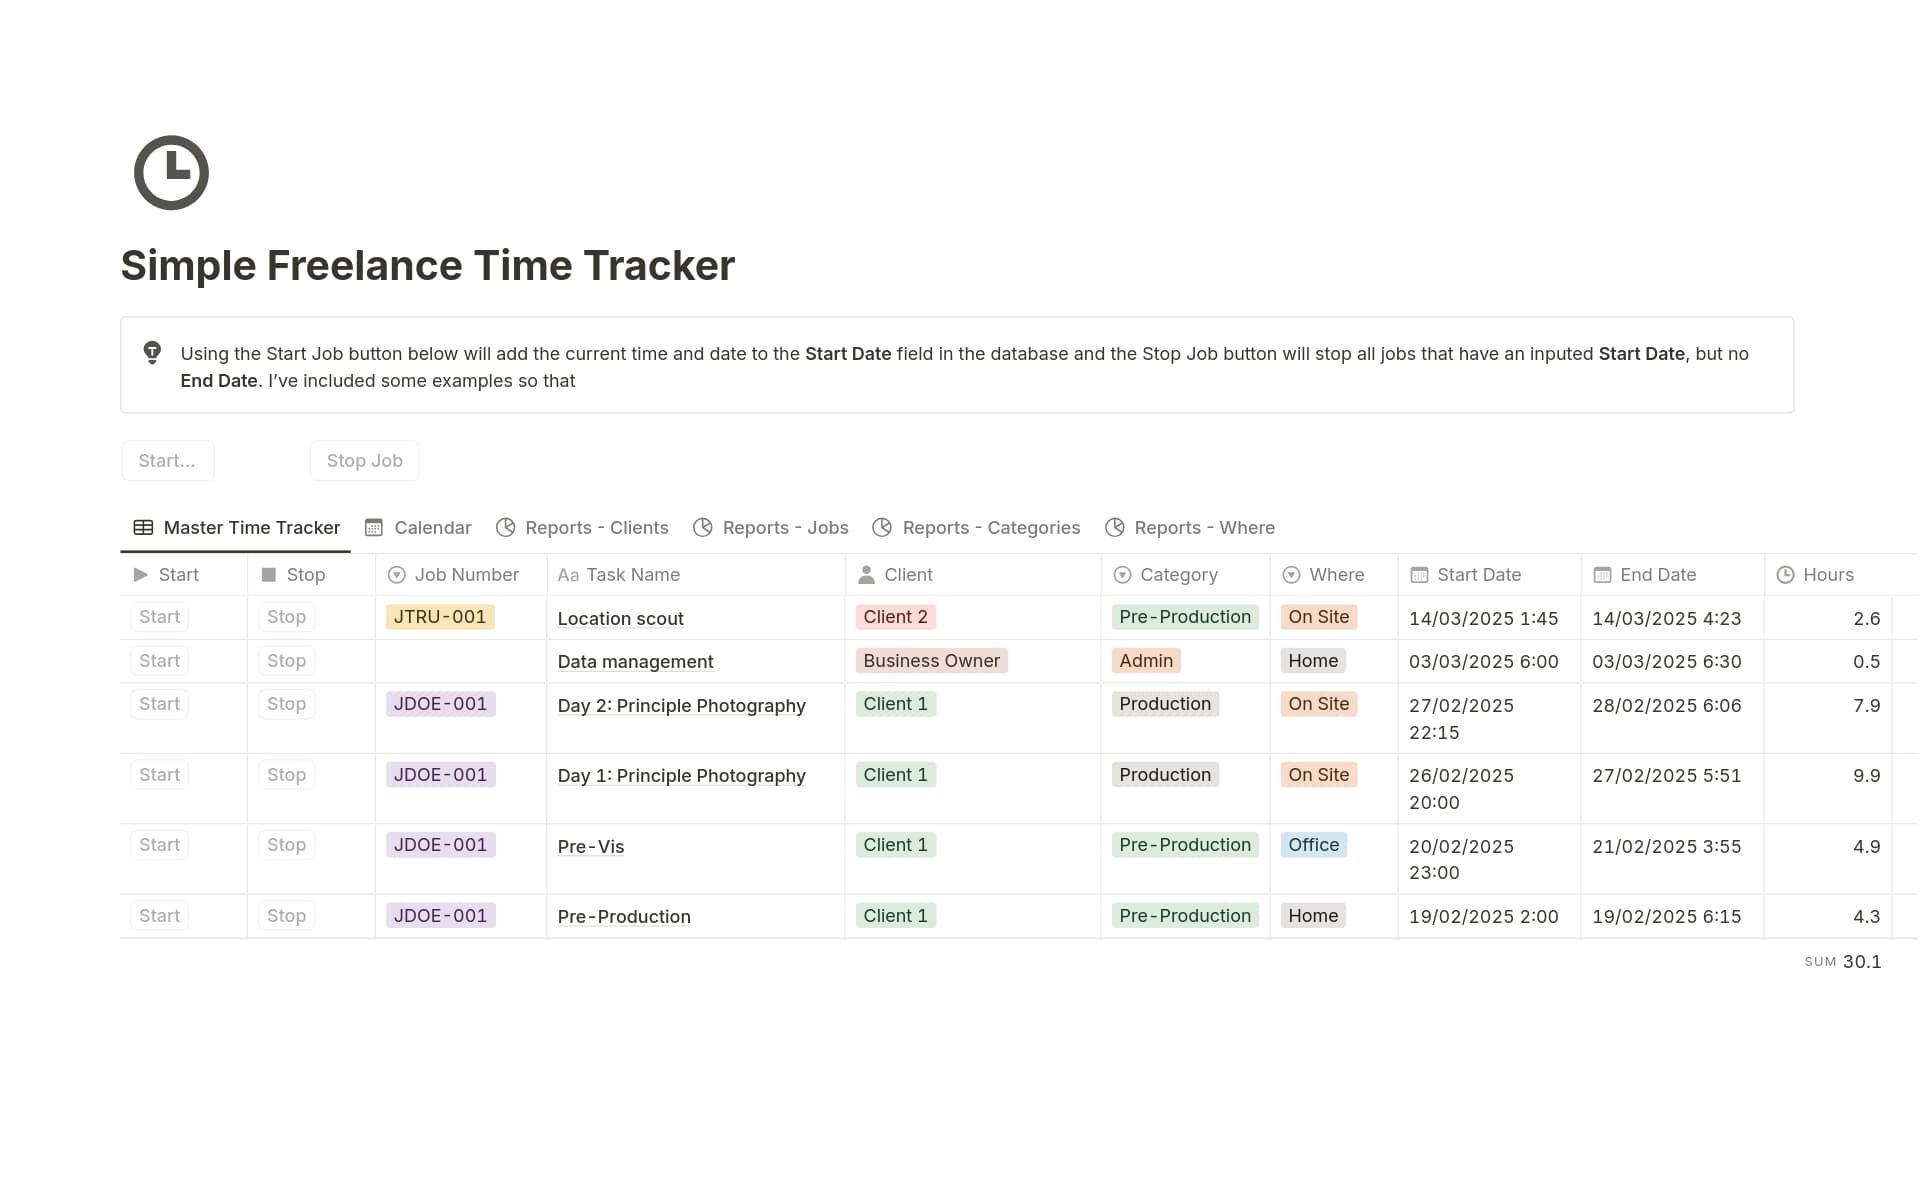
Task: Open the Where column header menu
Action: pos(1325,574)
